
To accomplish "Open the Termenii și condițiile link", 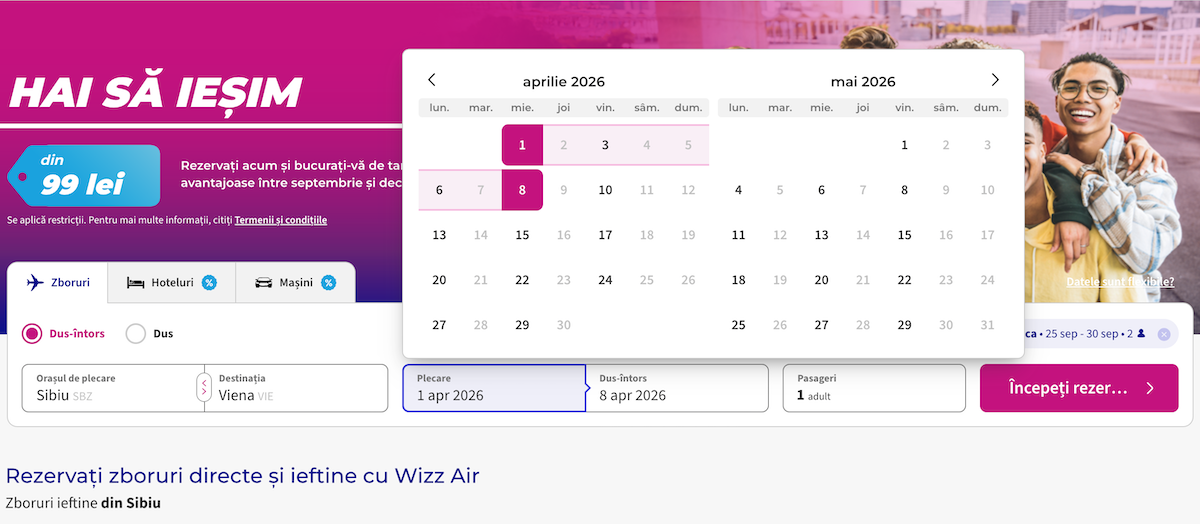I will point(281,220).
